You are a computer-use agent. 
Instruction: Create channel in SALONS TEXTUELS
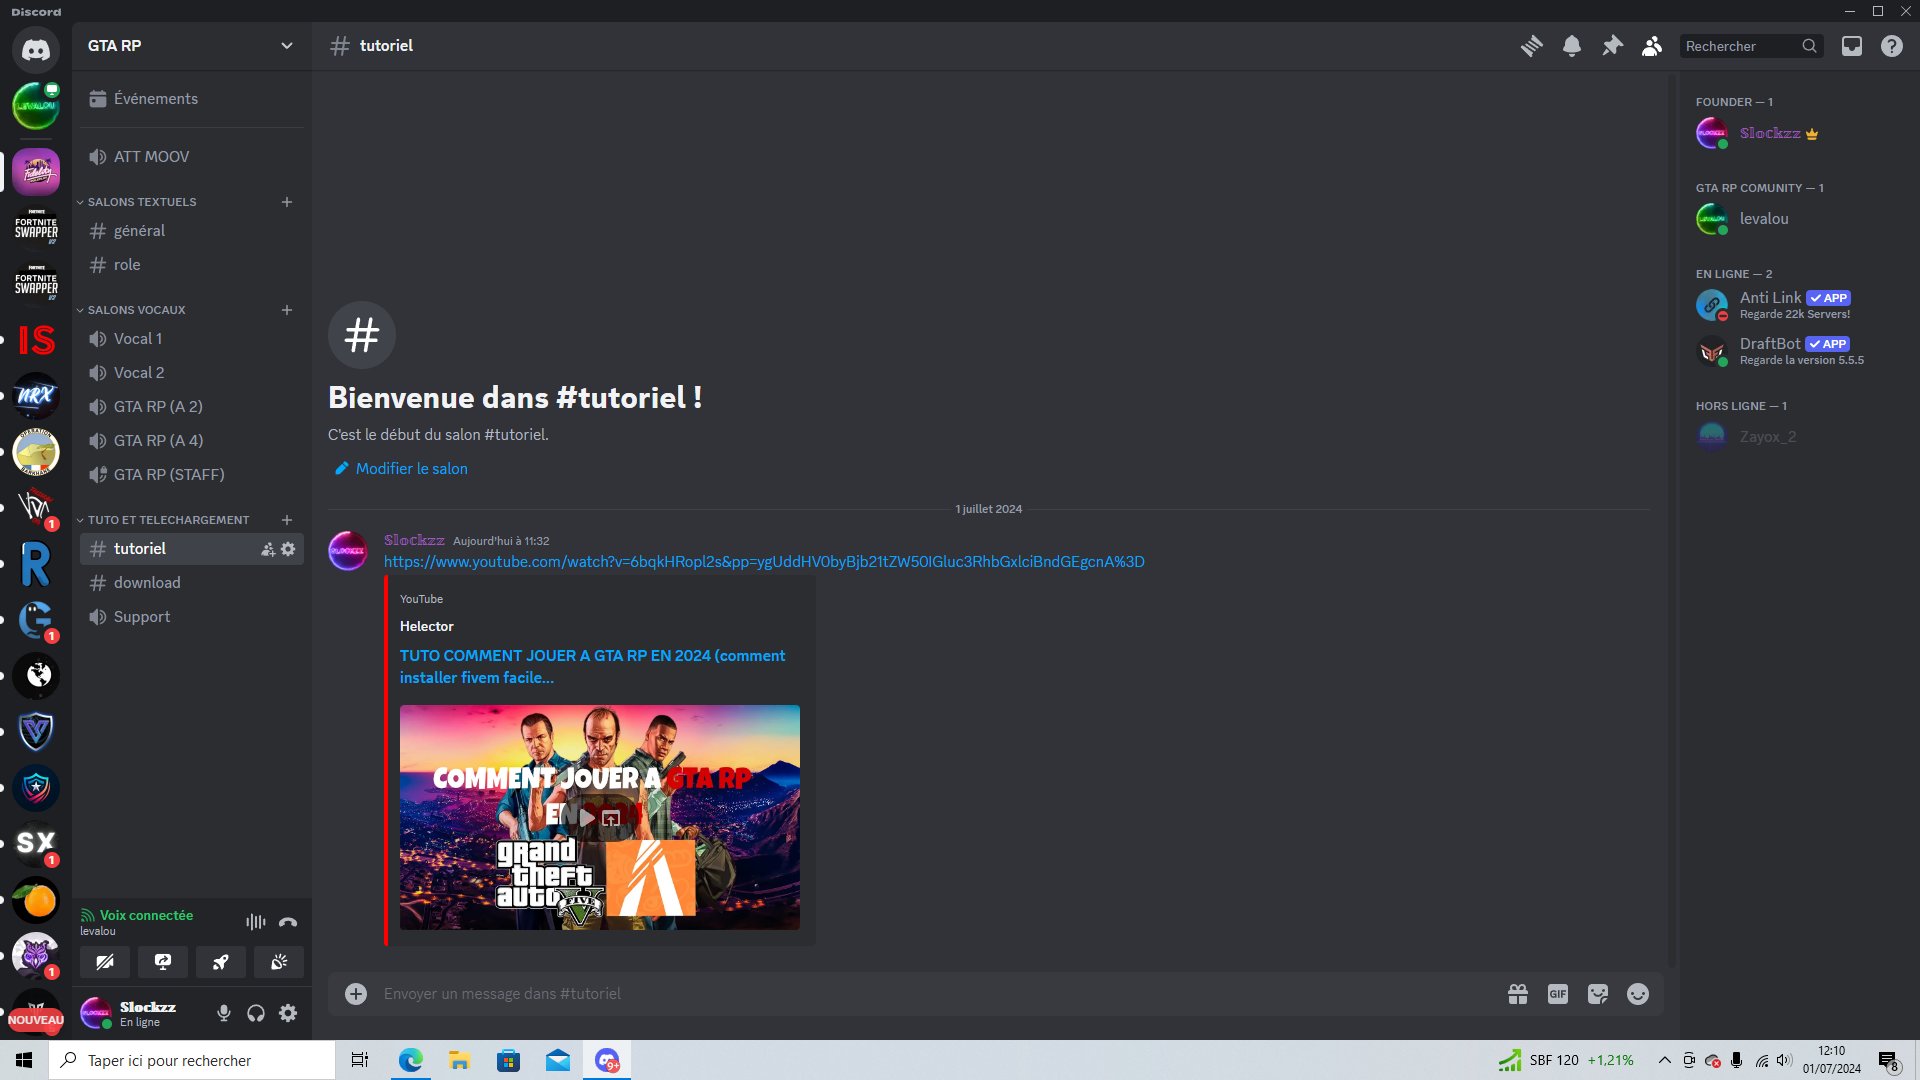287,202
